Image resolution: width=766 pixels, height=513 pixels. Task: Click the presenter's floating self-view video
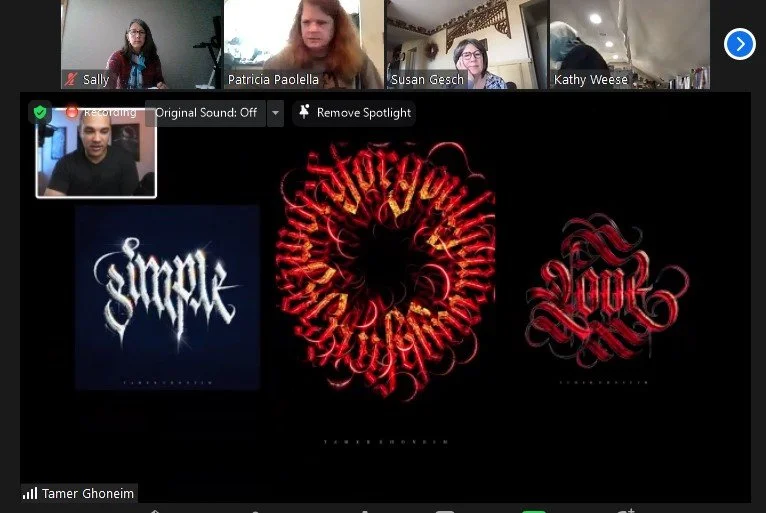pos(96,153)
